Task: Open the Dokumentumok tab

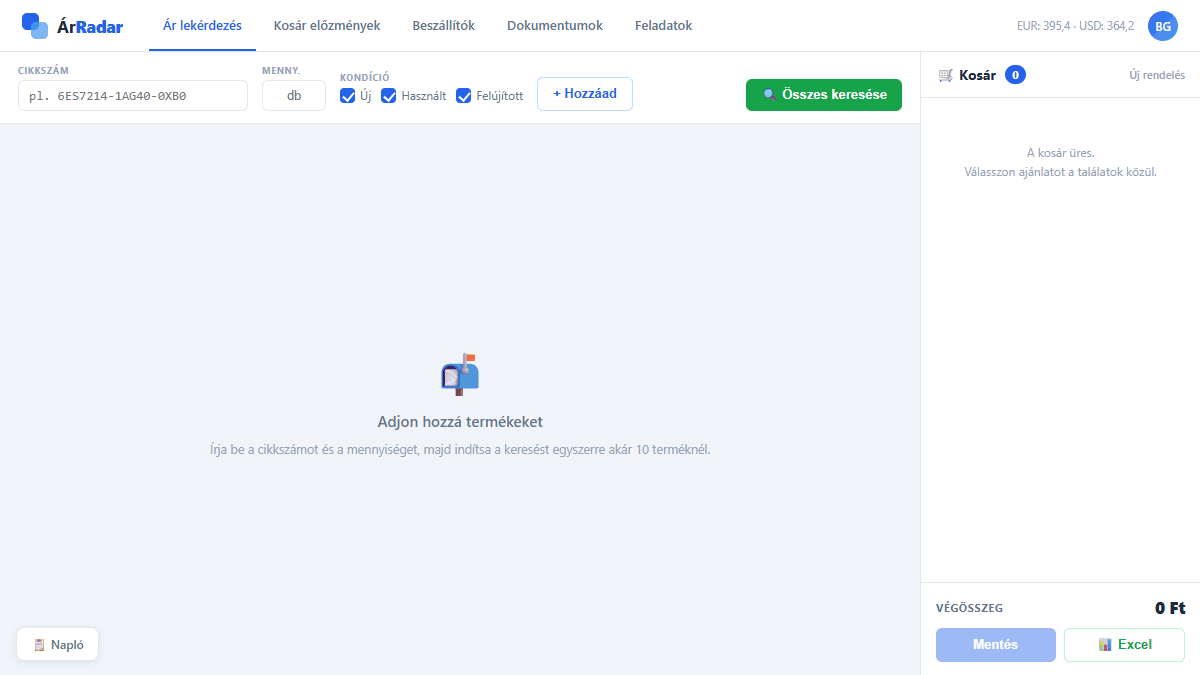Action: tap(555, 26)
